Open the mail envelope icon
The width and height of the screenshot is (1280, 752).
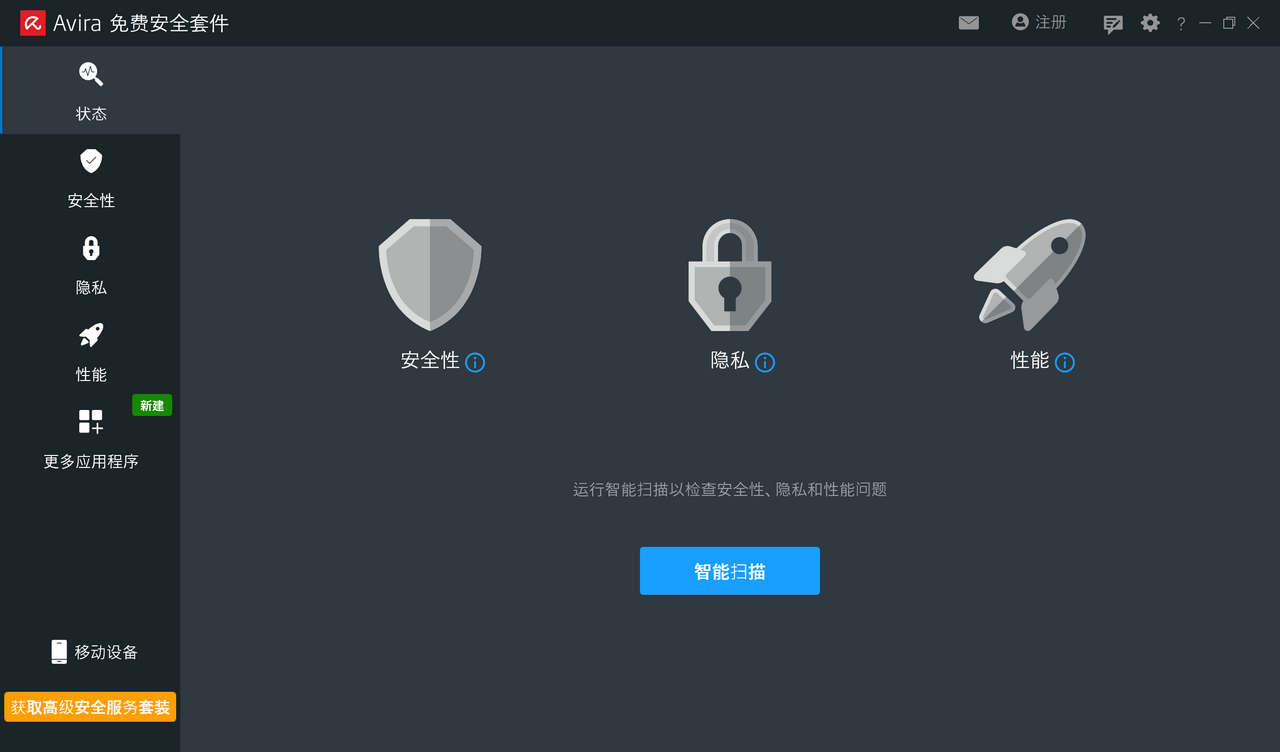click(x=968, y=23)
